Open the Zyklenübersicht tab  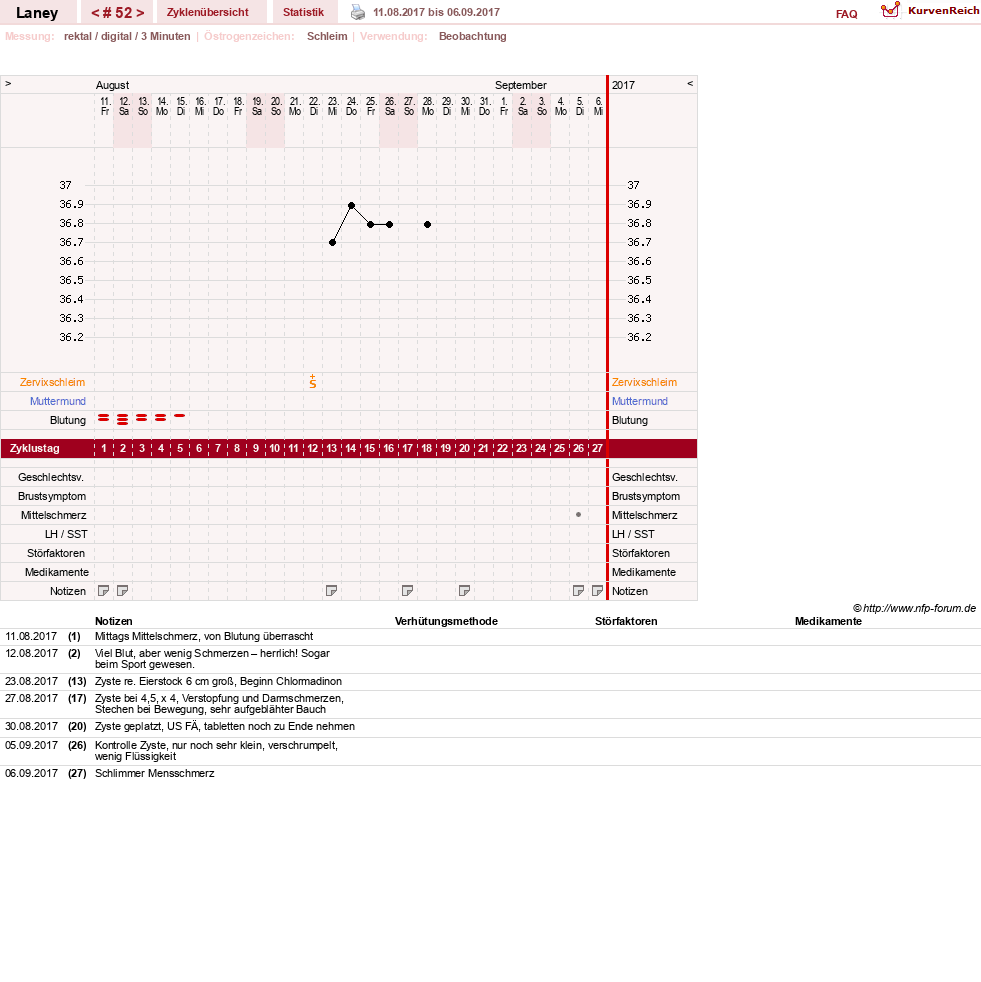[x=207, y=12]
